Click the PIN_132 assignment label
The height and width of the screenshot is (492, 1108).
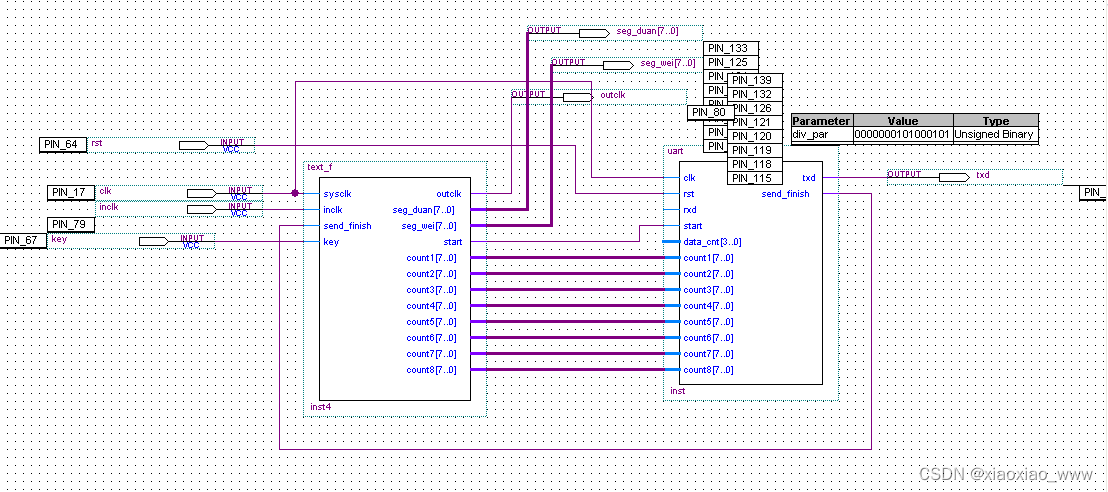[x=755, y=94]
